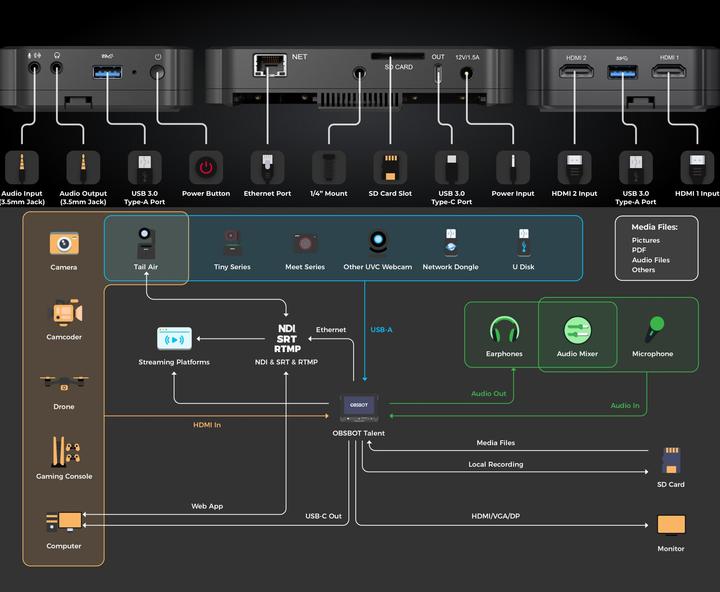Click the Network Dongle icon

[451, 242]
